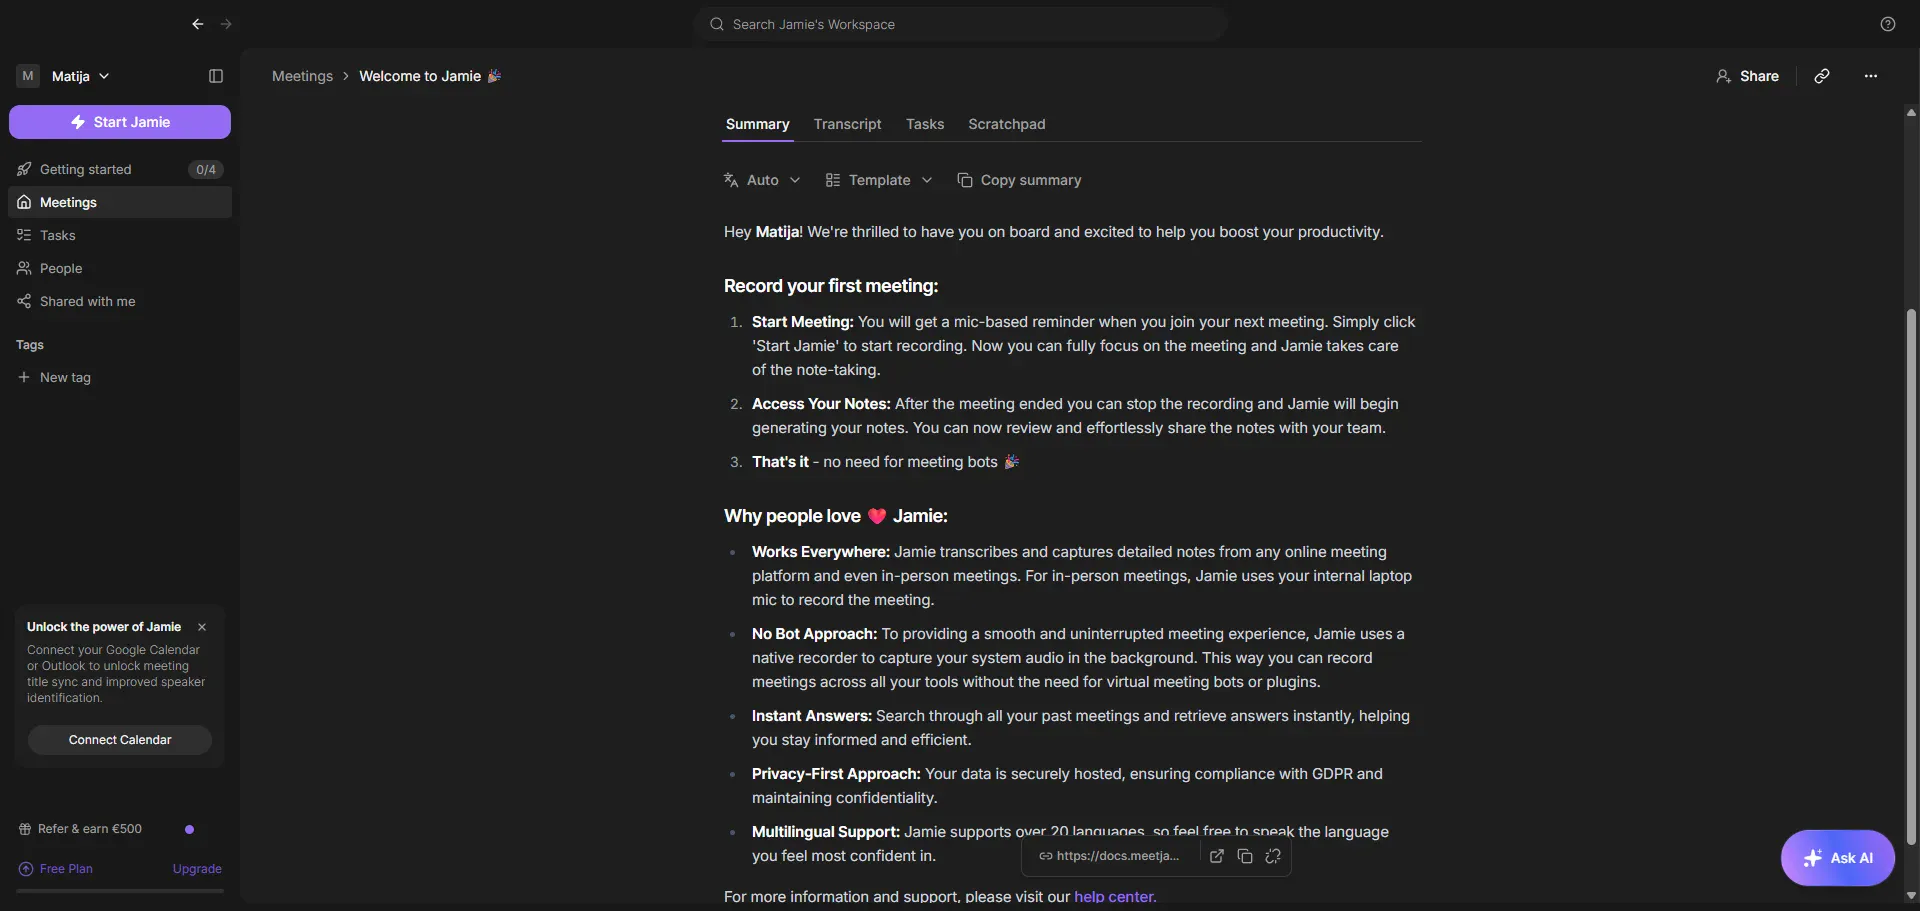Copy the link in the link popup

point(1245,856)
